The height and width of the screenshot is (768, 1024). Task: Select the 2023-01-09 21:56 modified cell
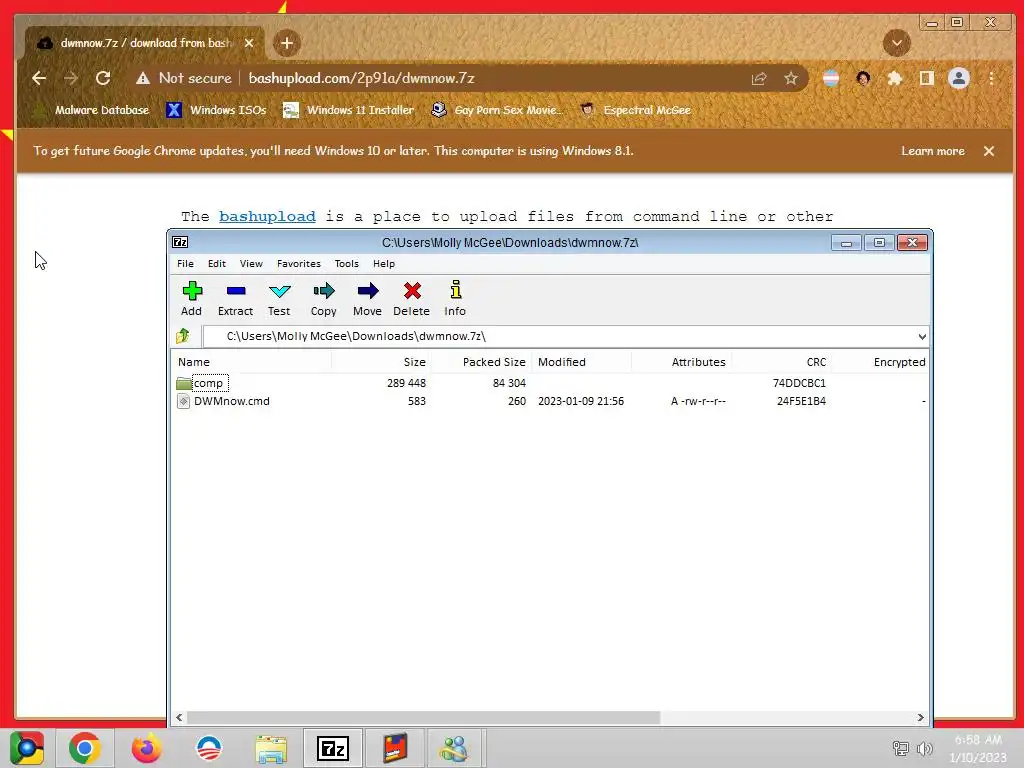[x=581, y=401]
